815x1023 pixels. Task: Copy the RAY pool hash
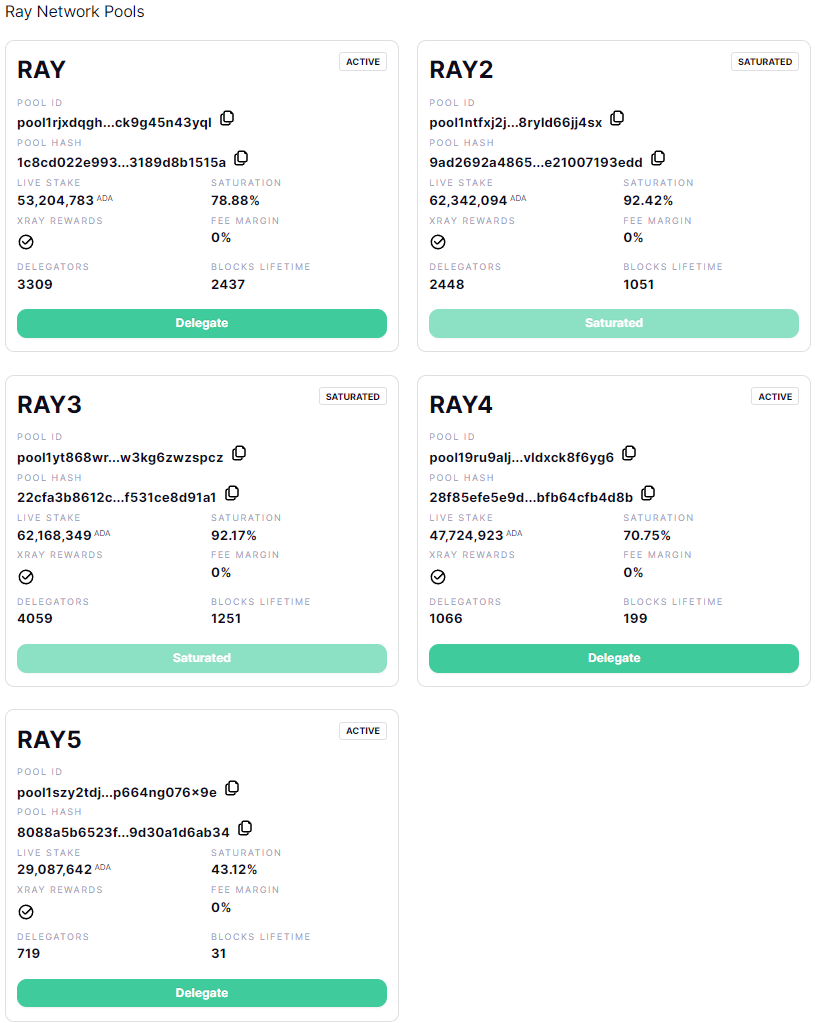click(x=241, y=159)
